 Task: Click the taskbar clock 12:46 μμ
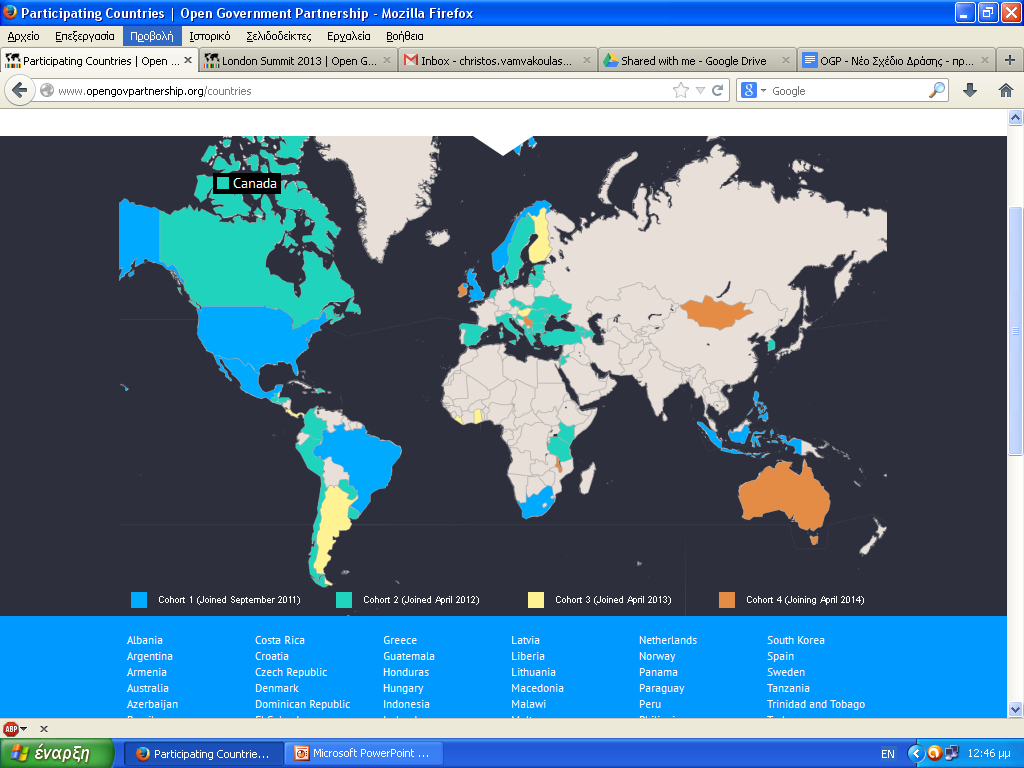point(989,754)
